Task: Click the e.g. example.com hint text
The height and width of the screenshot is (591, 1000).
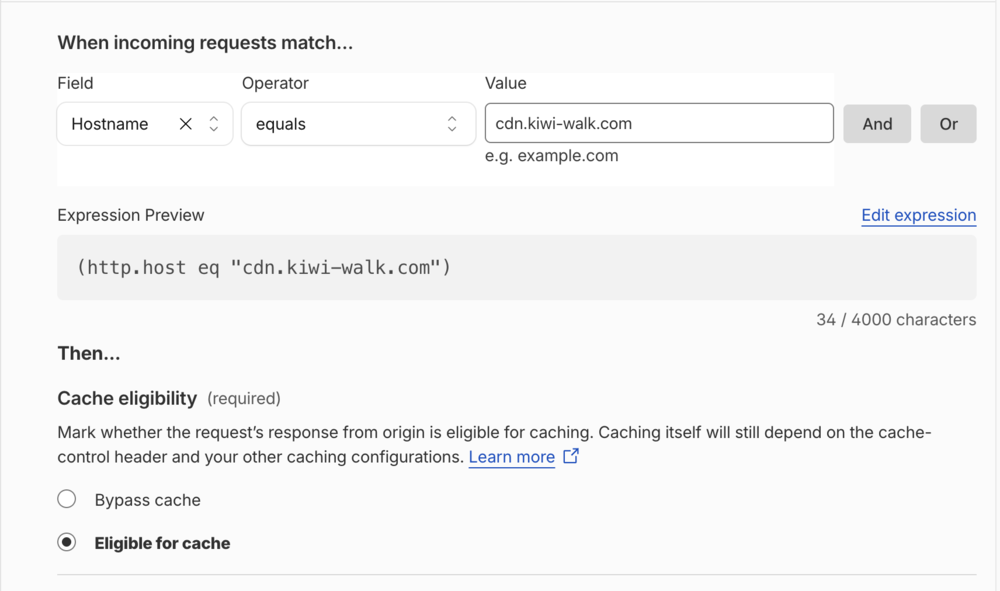Action: [552, 156]
